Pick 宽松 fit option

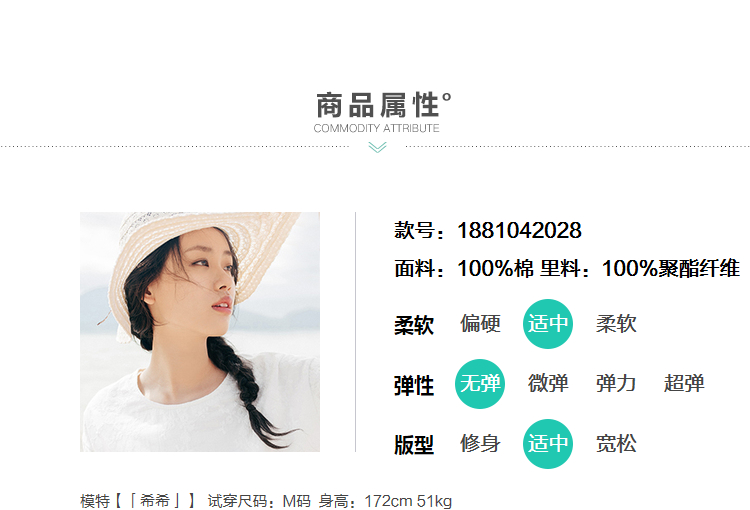[x=616, y=443]
